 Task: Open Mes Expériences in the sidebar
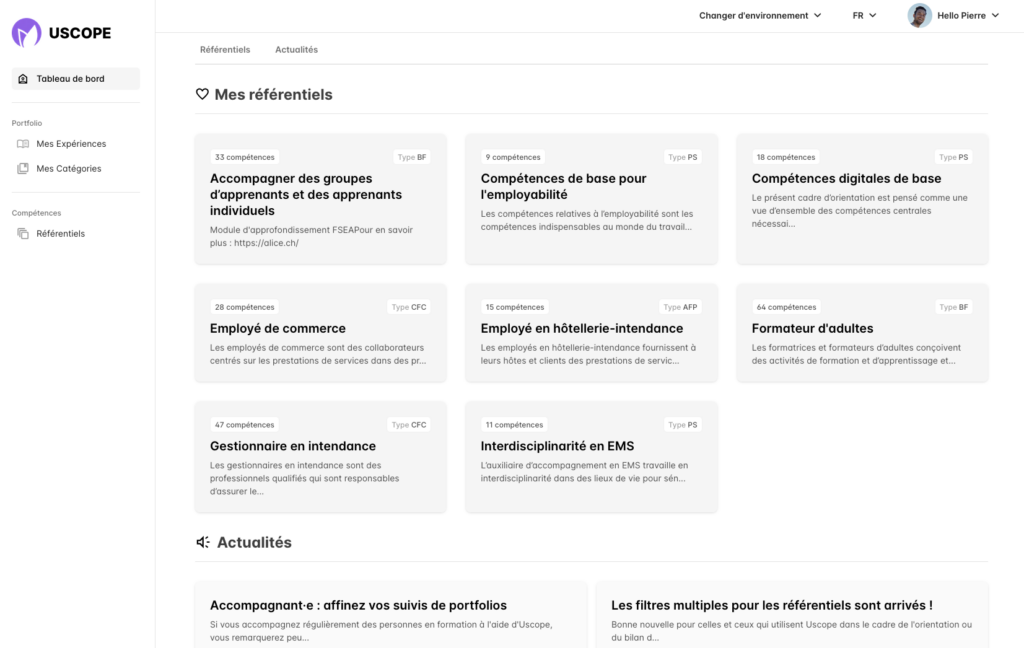[71, 144]
